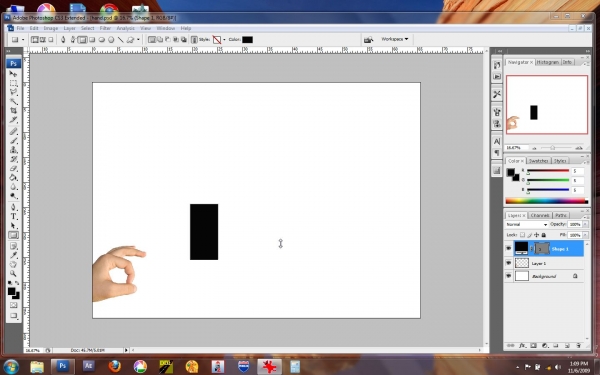Click the create new layer icon
The width and height of the screenshot is (600, 375).
point(567,346)
